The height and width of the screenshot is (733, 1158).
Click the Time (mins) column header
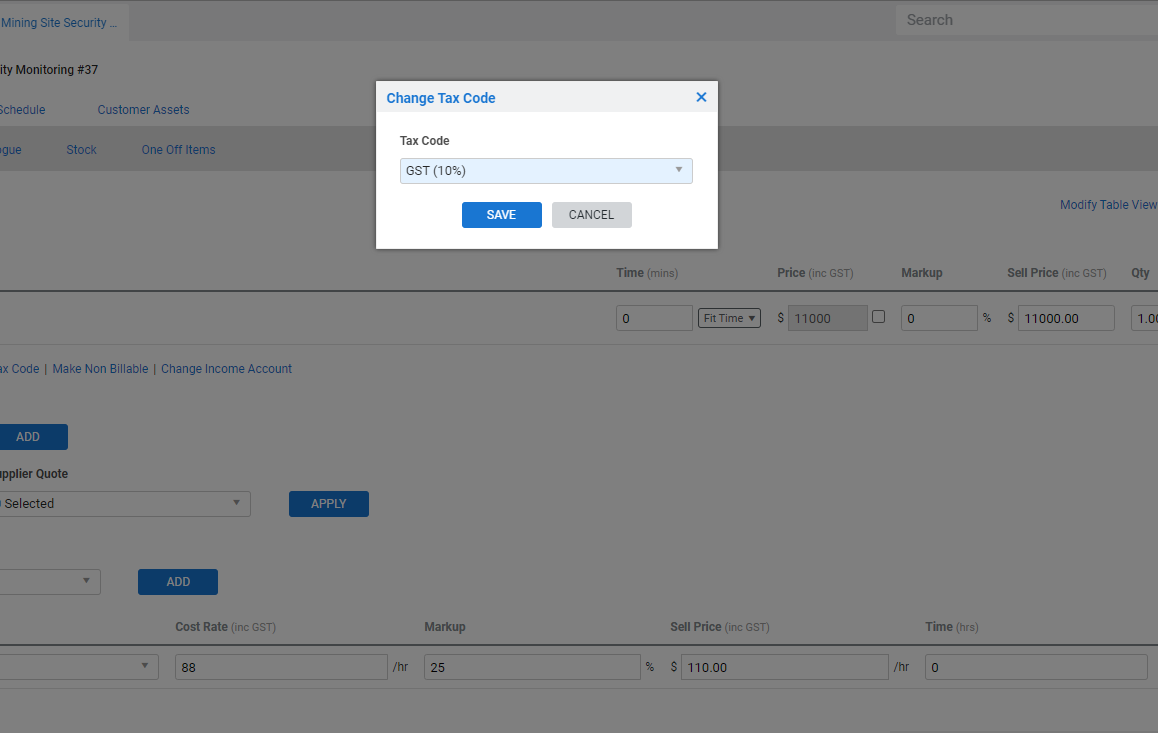[647, 273]
